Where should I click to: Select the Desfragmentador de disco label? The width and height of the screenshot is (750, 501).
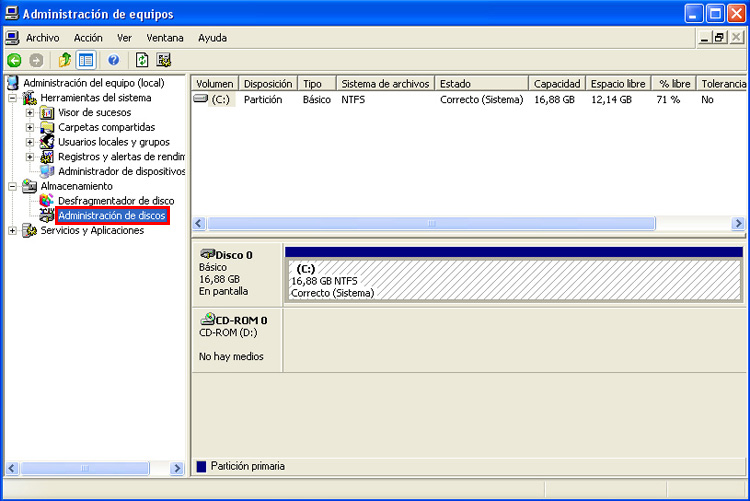[116, 201]
